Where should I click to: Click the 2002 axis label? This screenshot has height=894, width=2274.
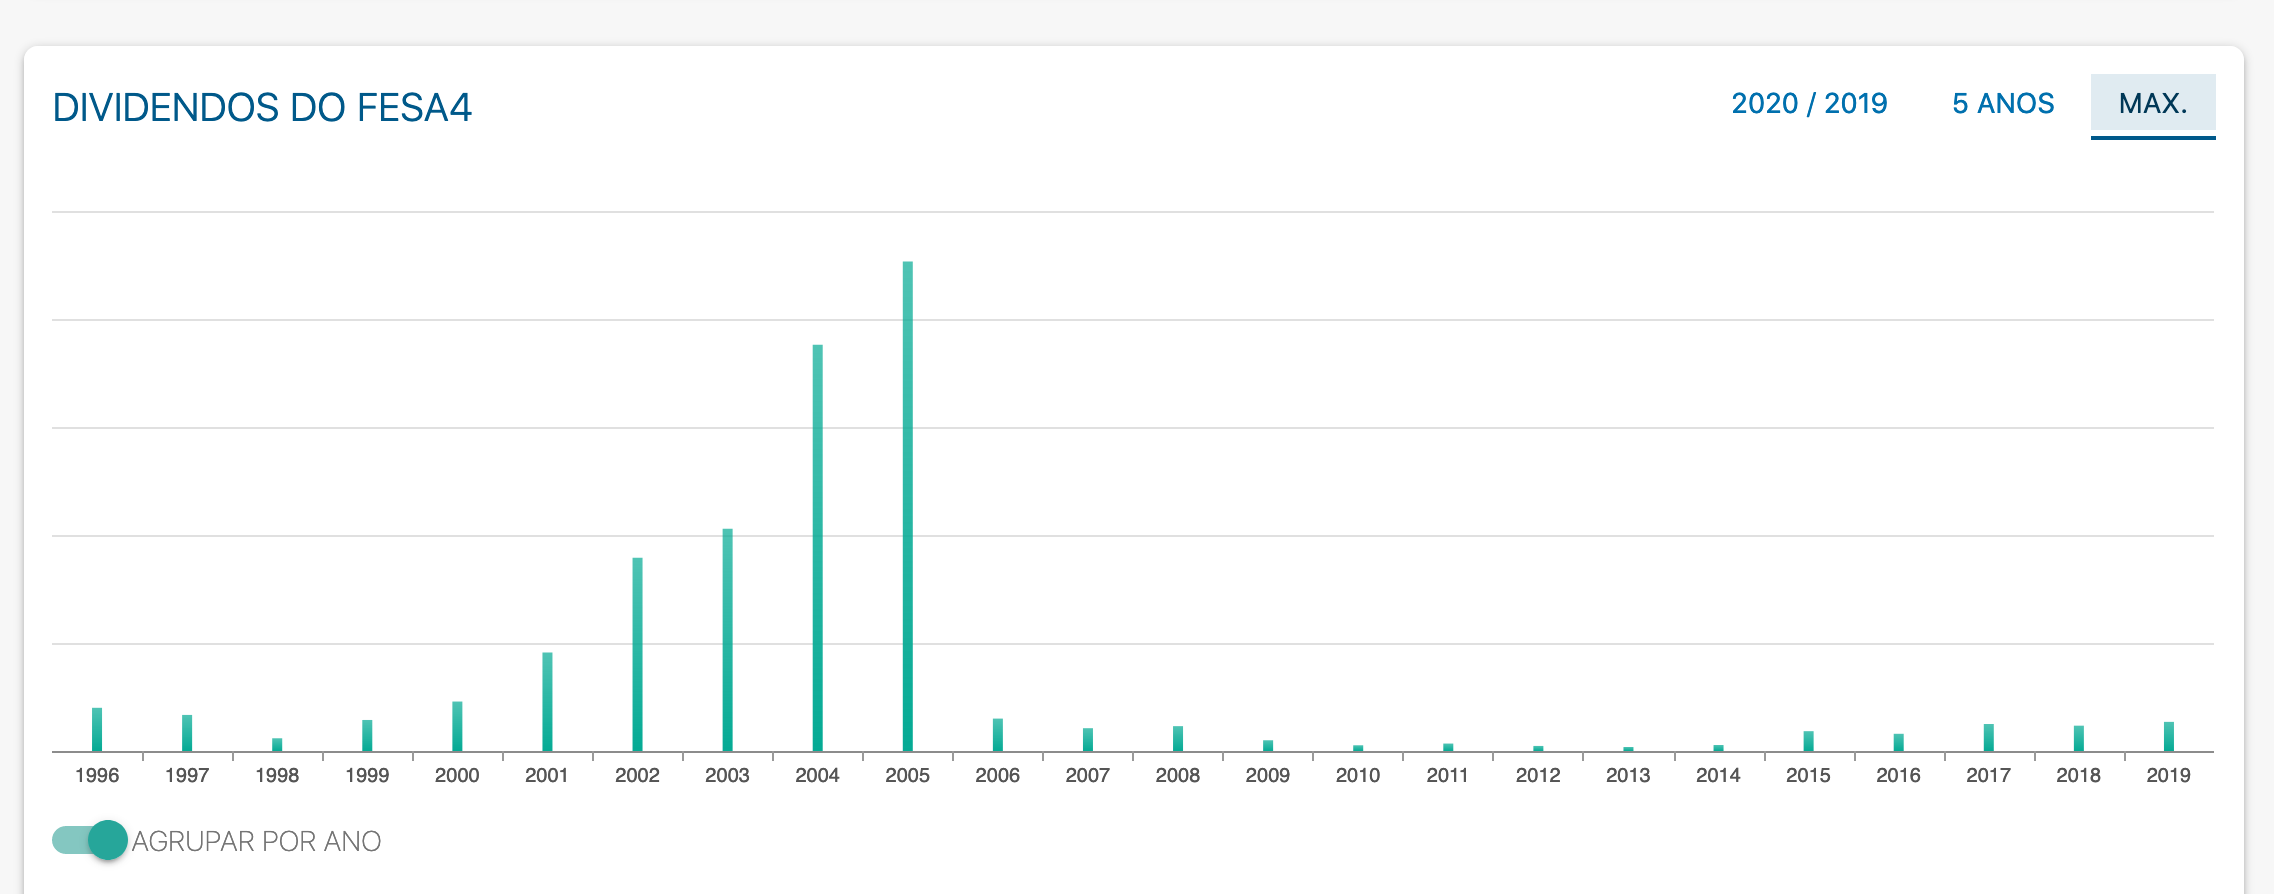[637, 775]
